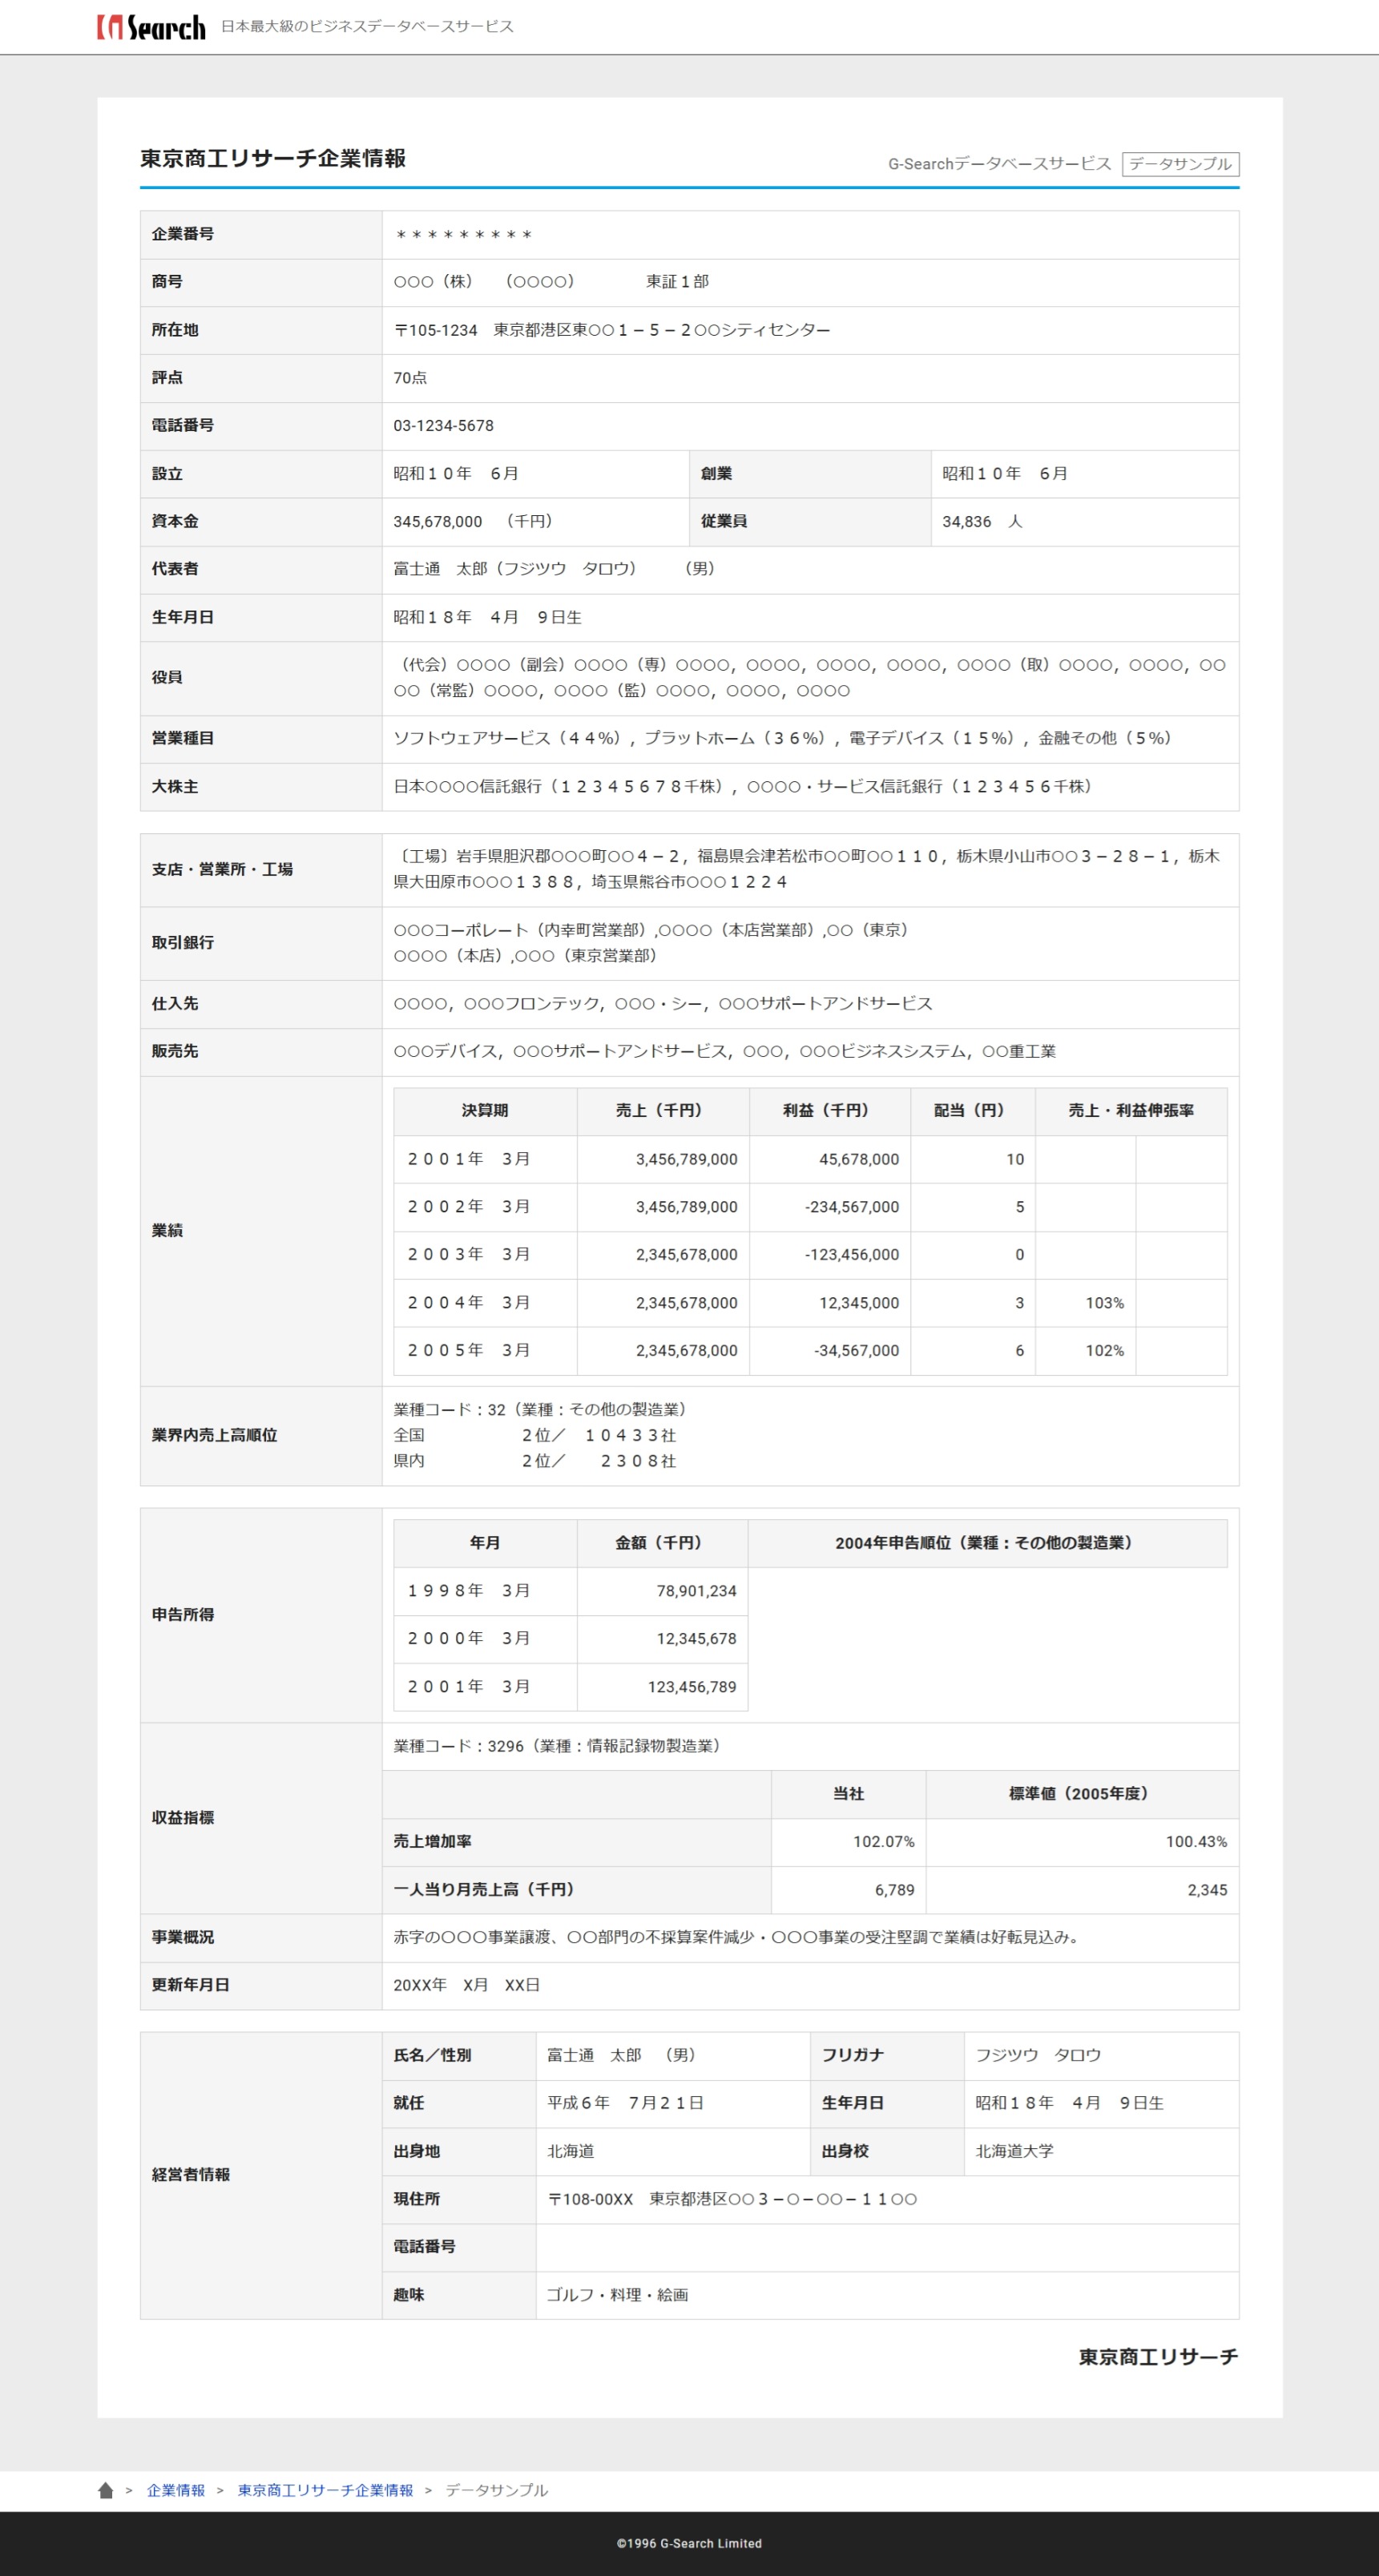Image resolution: width=1379 pixels, height=2576 pixels.
Task: Open the 東京商工リサーチ企業情報 breadcrumb link
Action: click(x=325, y=2490)
